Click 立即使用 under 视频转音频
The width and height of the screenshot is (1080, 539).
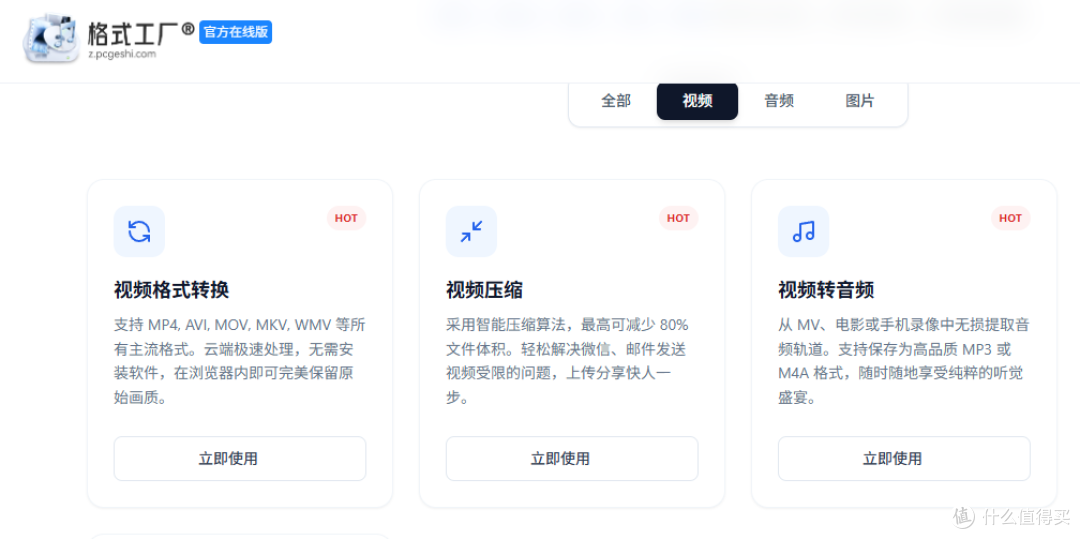(904, 458)
